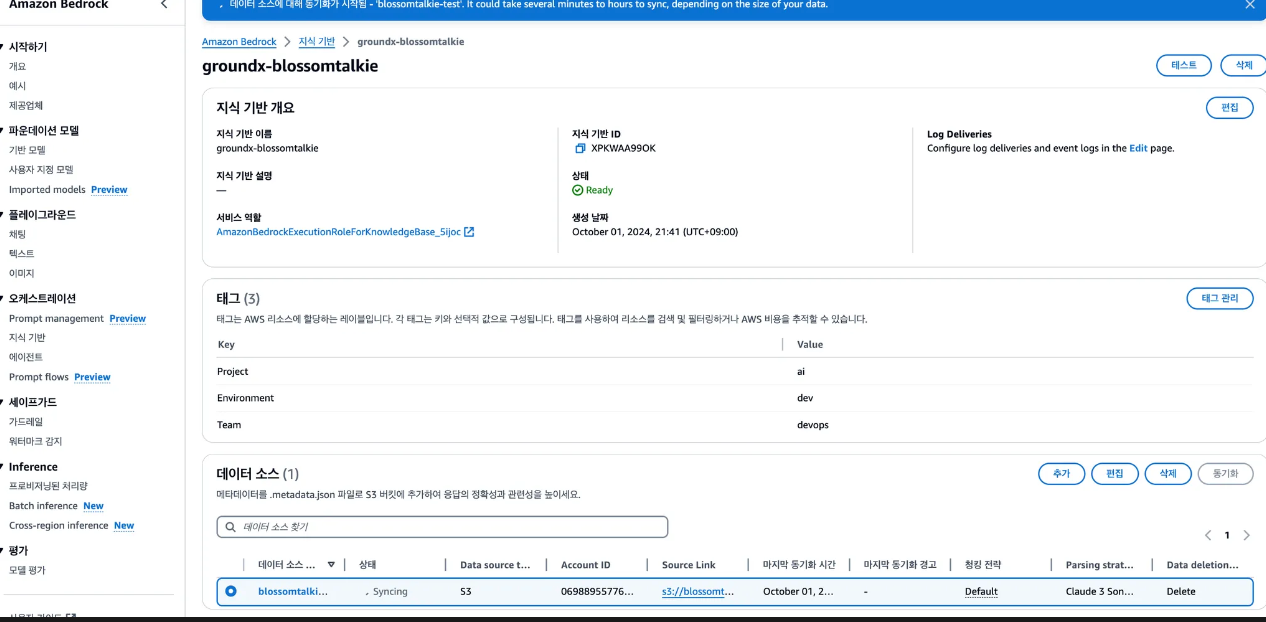Click 편집 in knowledge base overview
Image resolution: width=1266 pixels, height=622 pixels.
click(x=1230, y=108)
